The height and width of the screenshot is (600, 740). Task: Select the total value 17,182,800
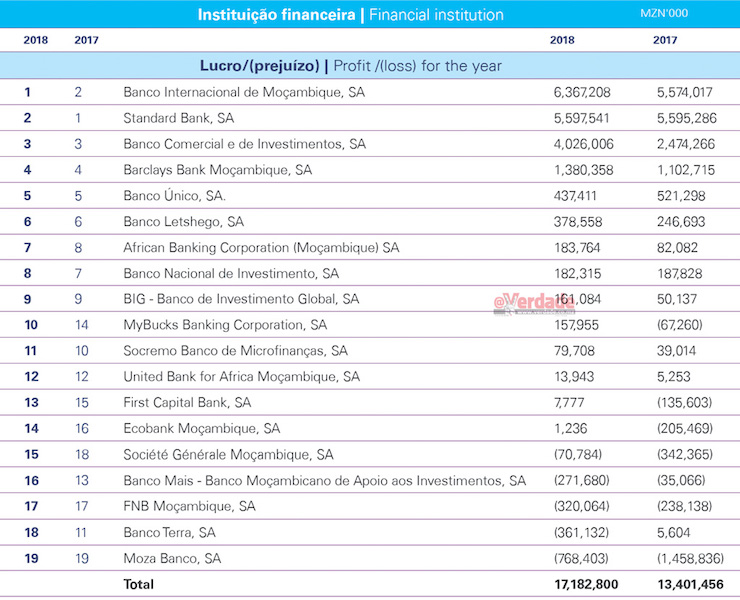pos(586,584)
